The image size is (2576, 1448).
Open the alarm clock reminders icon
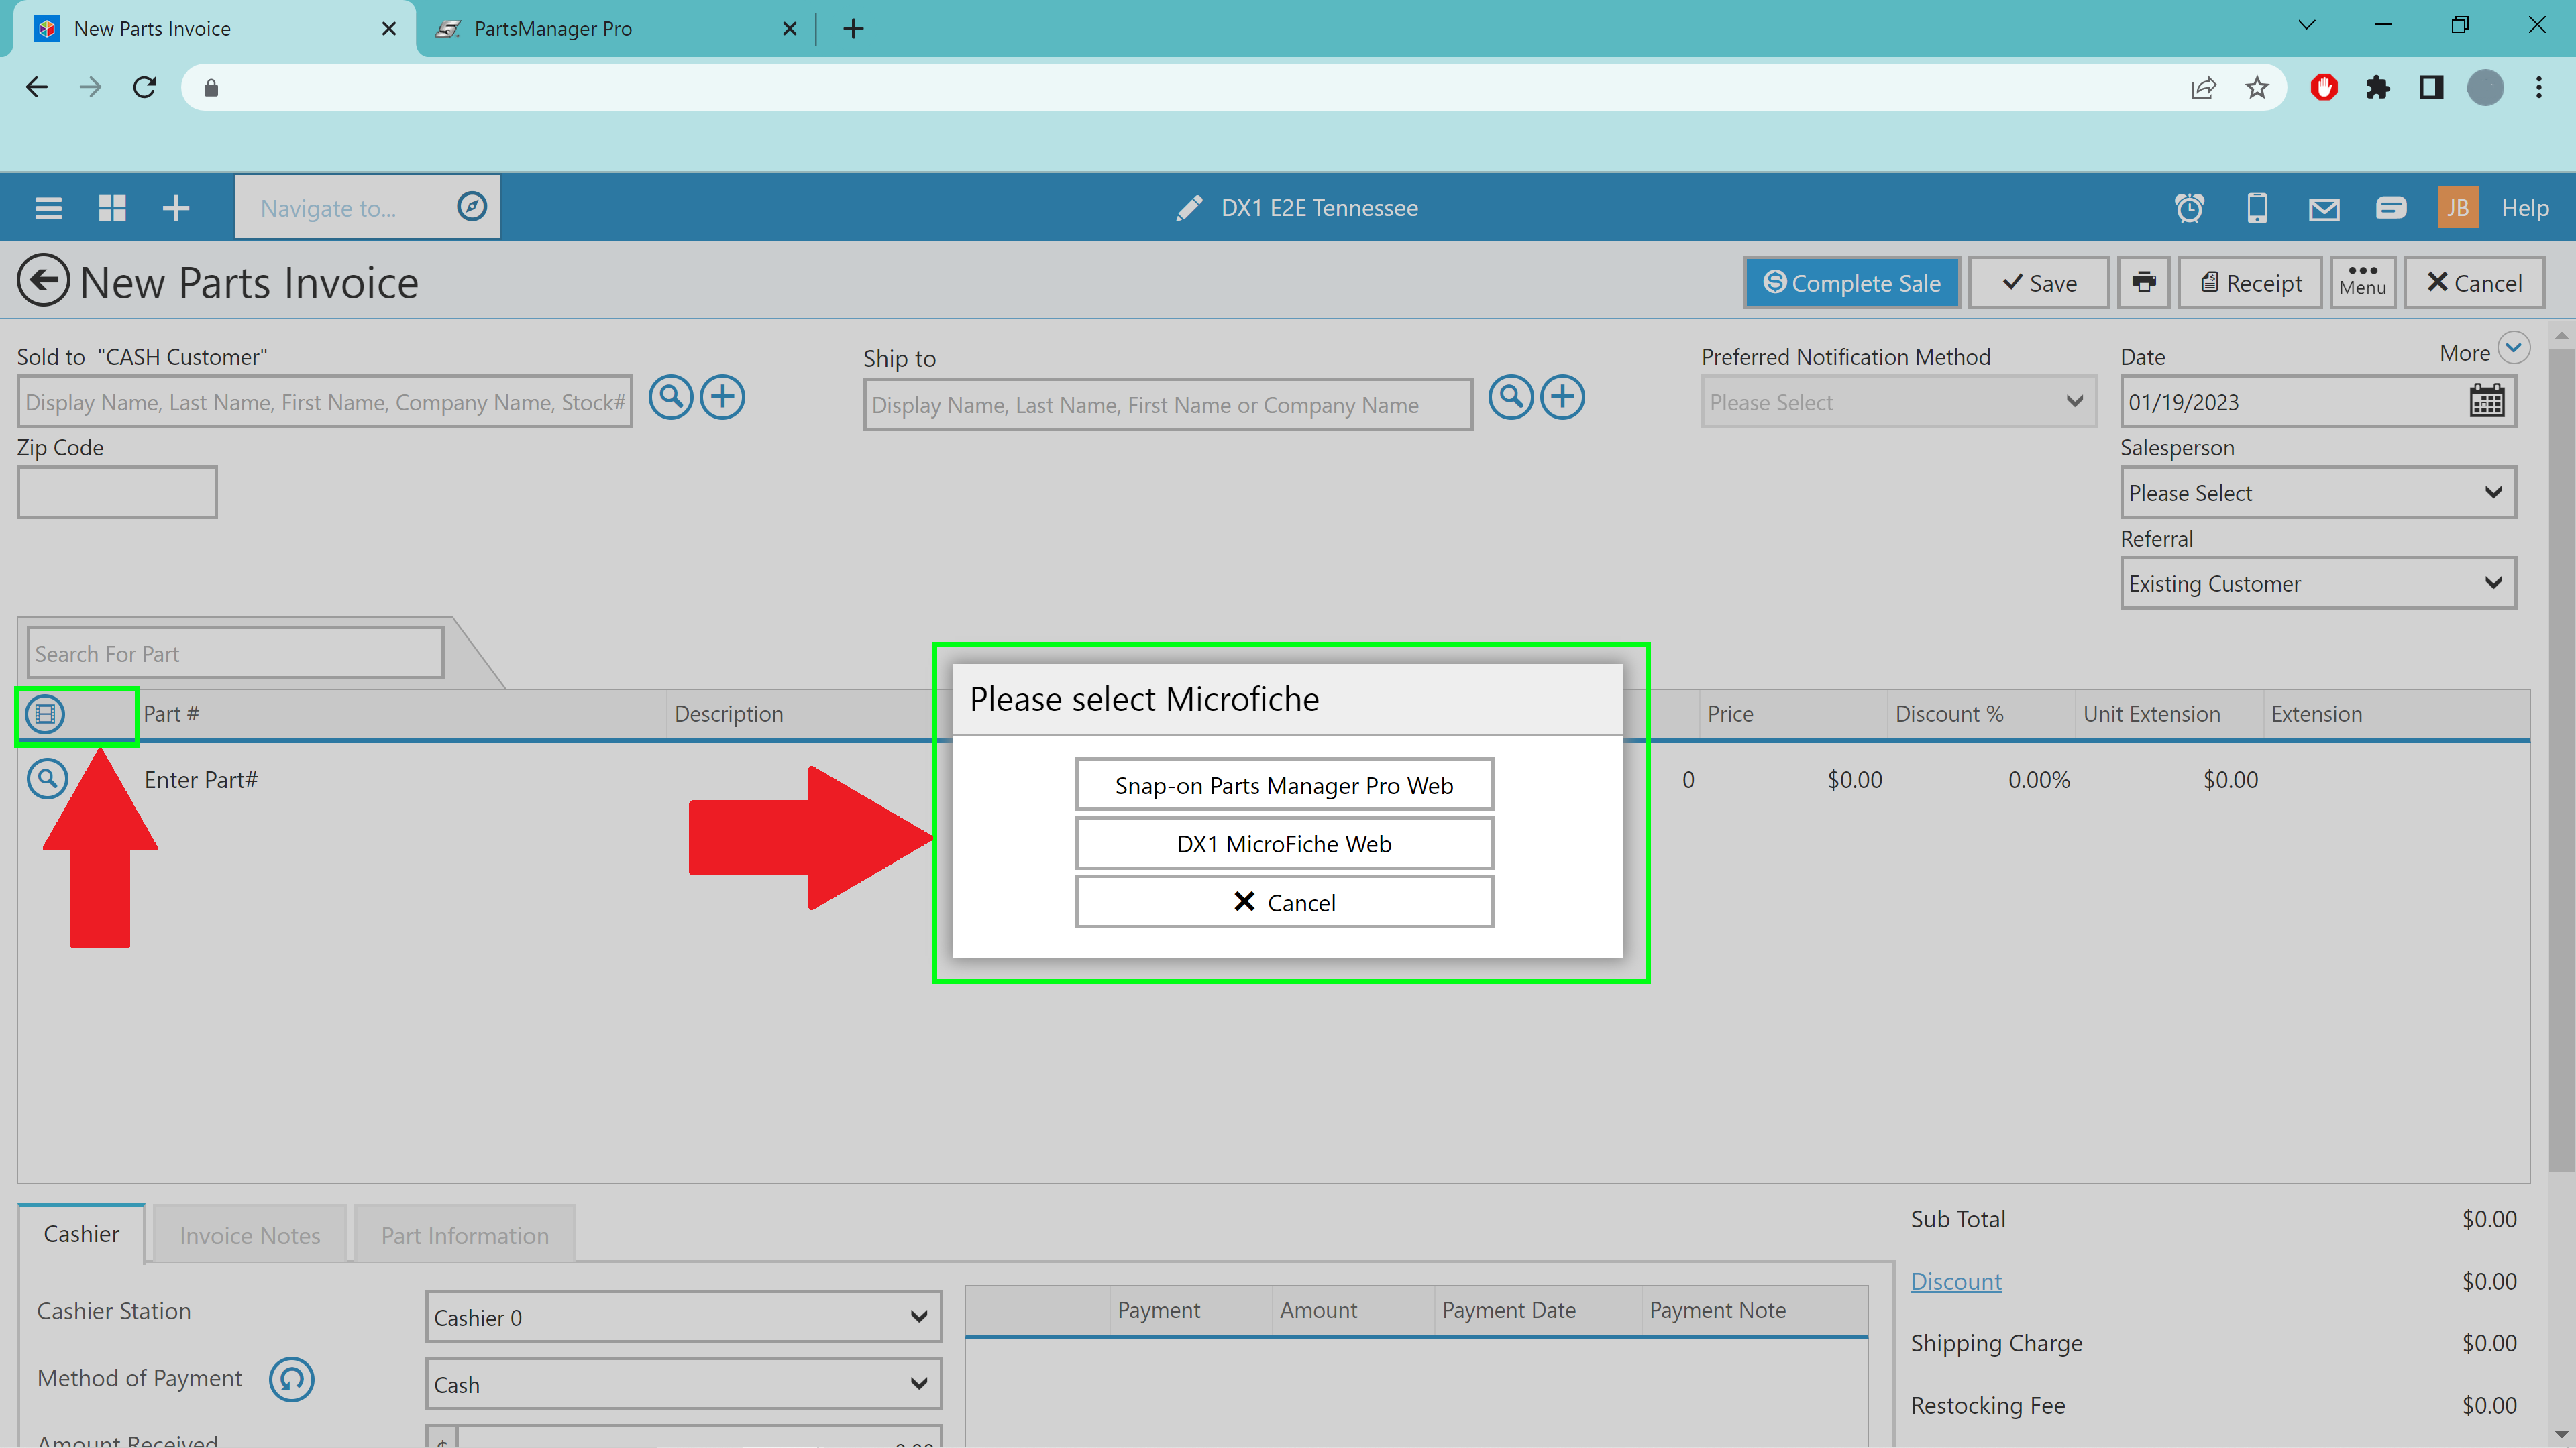(x=2189, y=208)
